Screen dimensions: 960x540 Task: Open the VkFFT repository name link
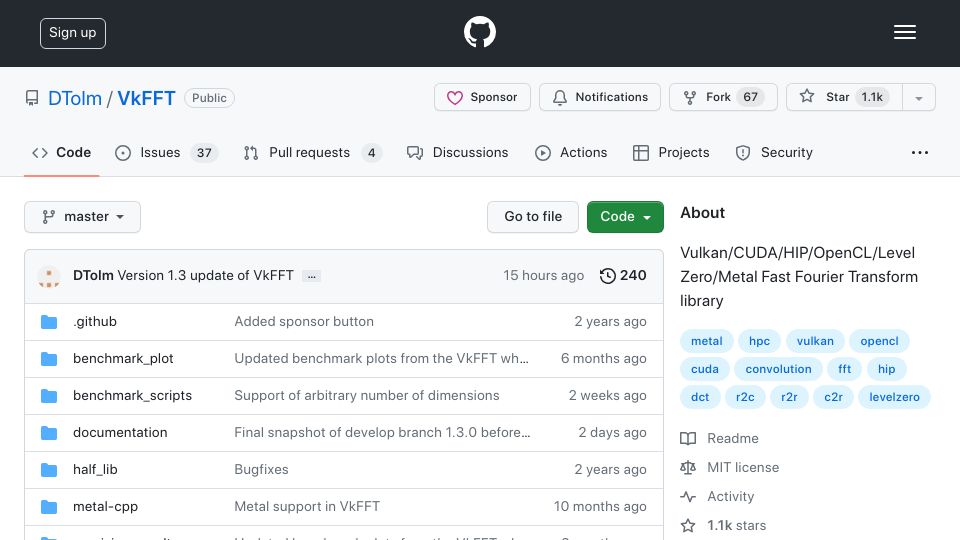click(146, 98)
